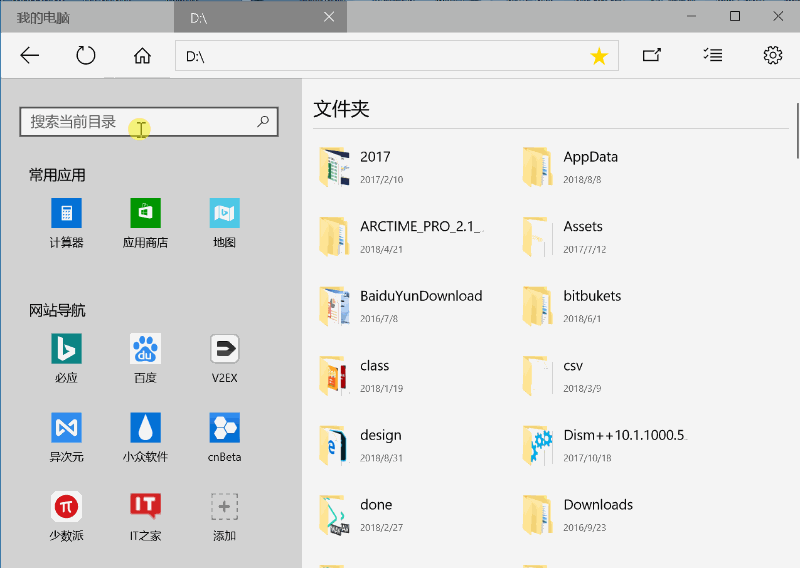The height and width of the screenshot is (568, 800).
Task: Click the 网站导航 heading
Action: (x=57, y=310)
